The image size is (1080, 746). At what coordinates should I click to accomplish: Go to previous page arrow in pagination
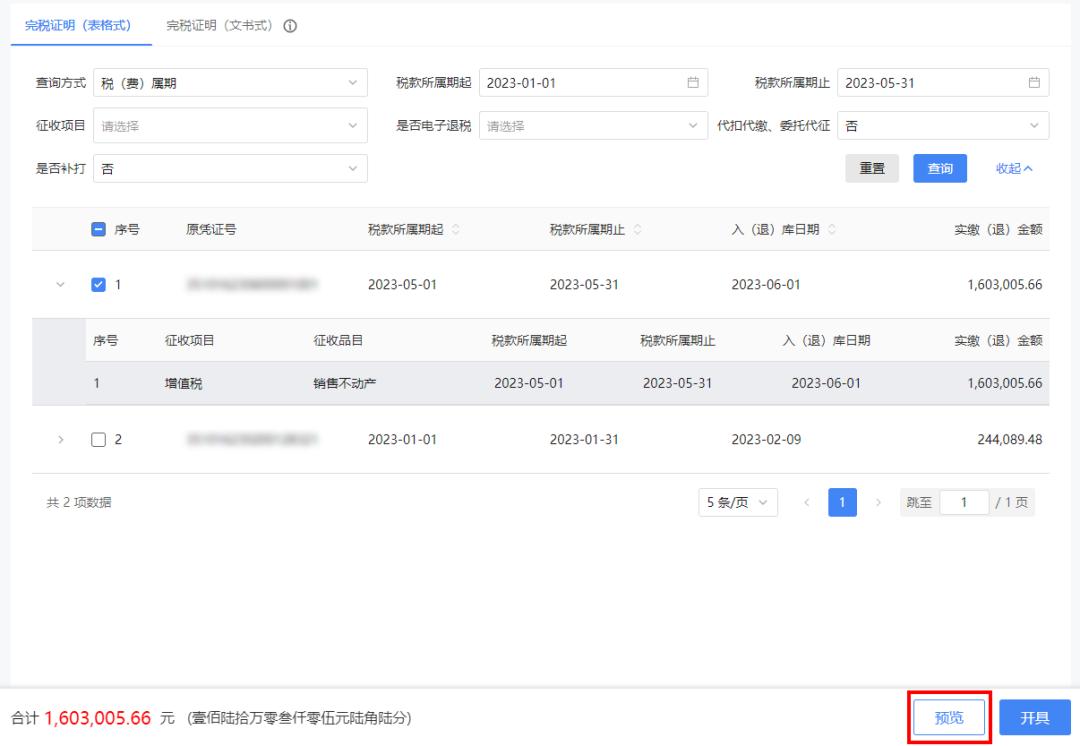pos(807,502)
